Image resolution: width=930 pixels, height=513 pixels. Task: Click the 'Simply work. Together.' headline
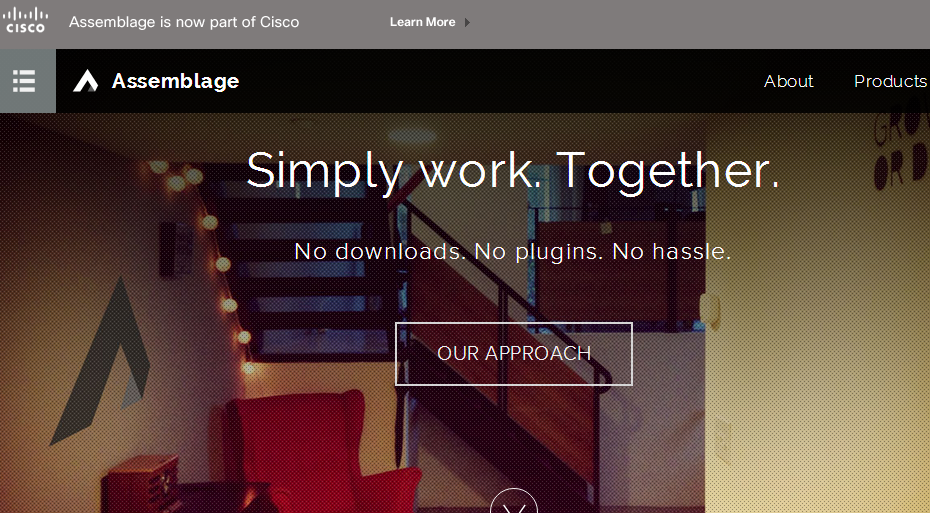click(513, 171)
